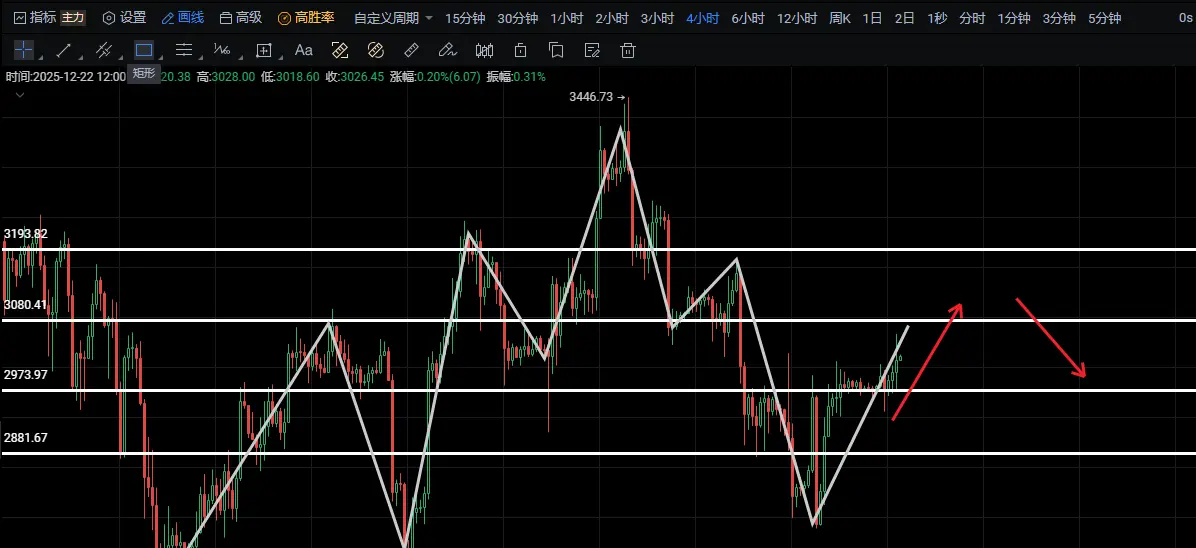Expand crosshair cursor tool options arrow
1196x548 pixels.
pyautogui.click(x=39, y=57)
